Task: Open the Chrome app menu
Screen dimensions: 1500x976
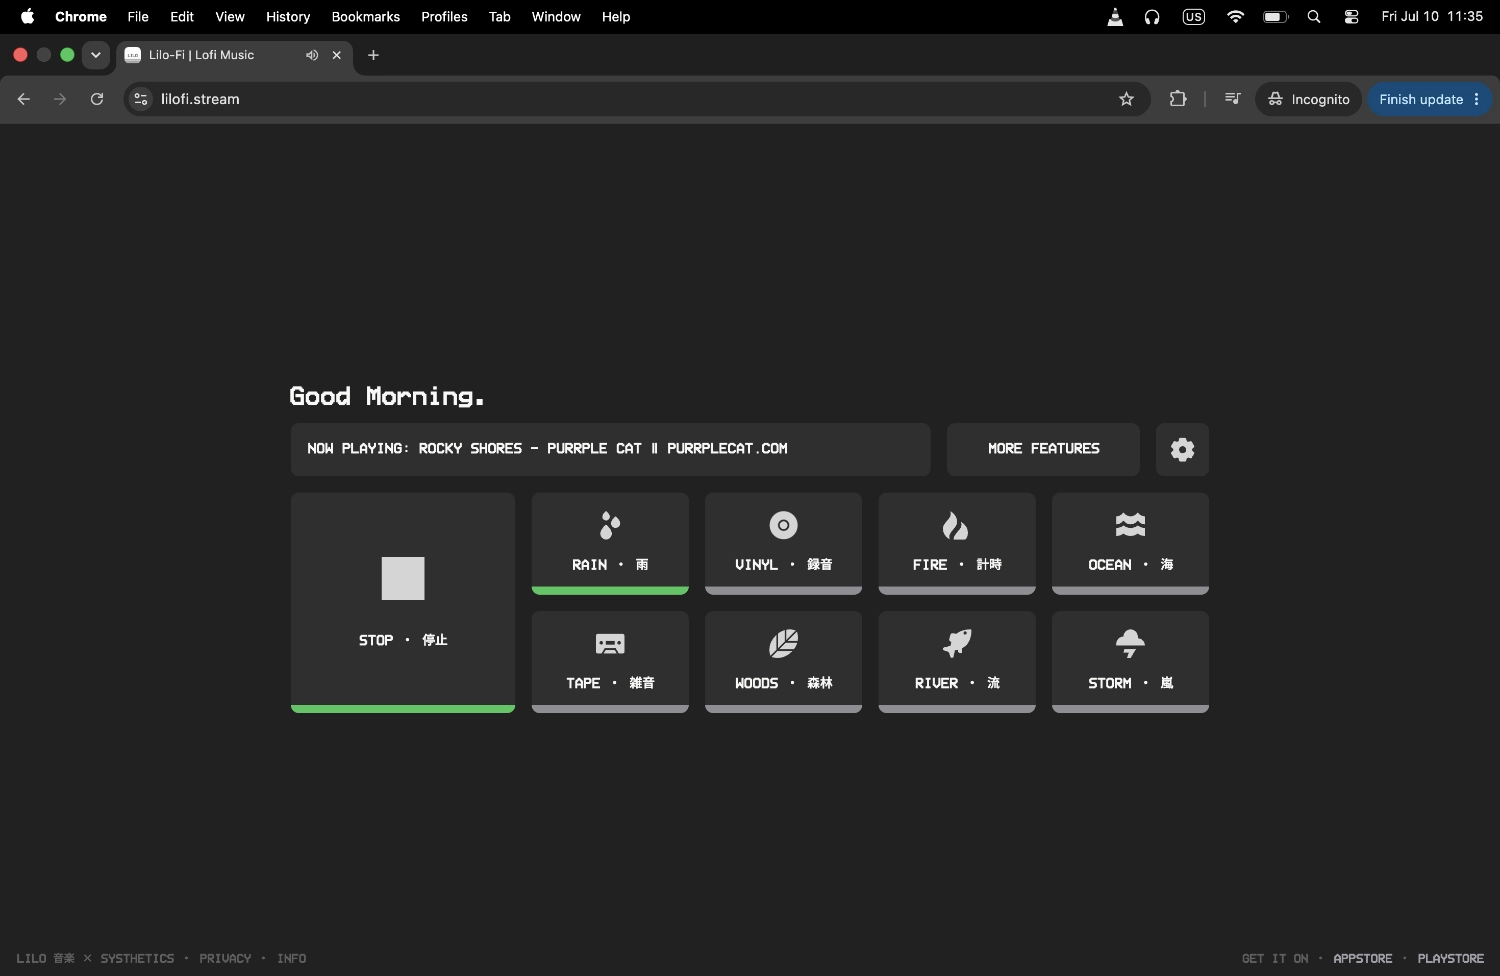Action: [81, 16]
